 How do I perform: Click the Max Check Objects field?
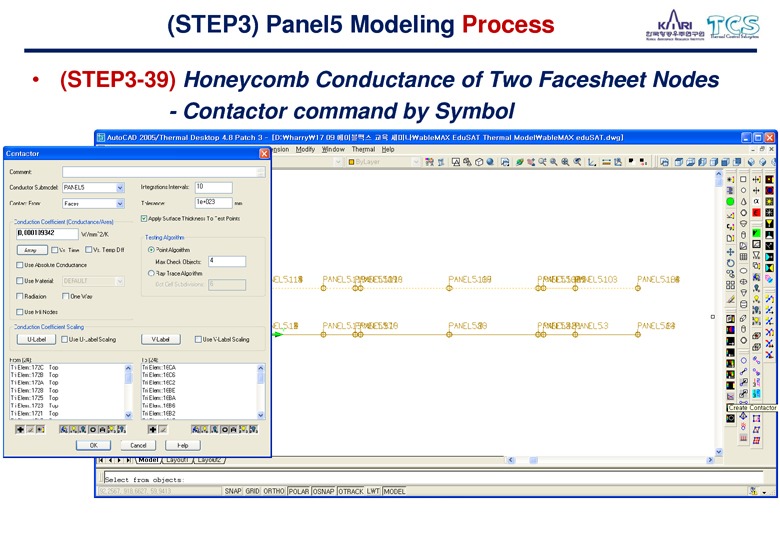point(227,261)
